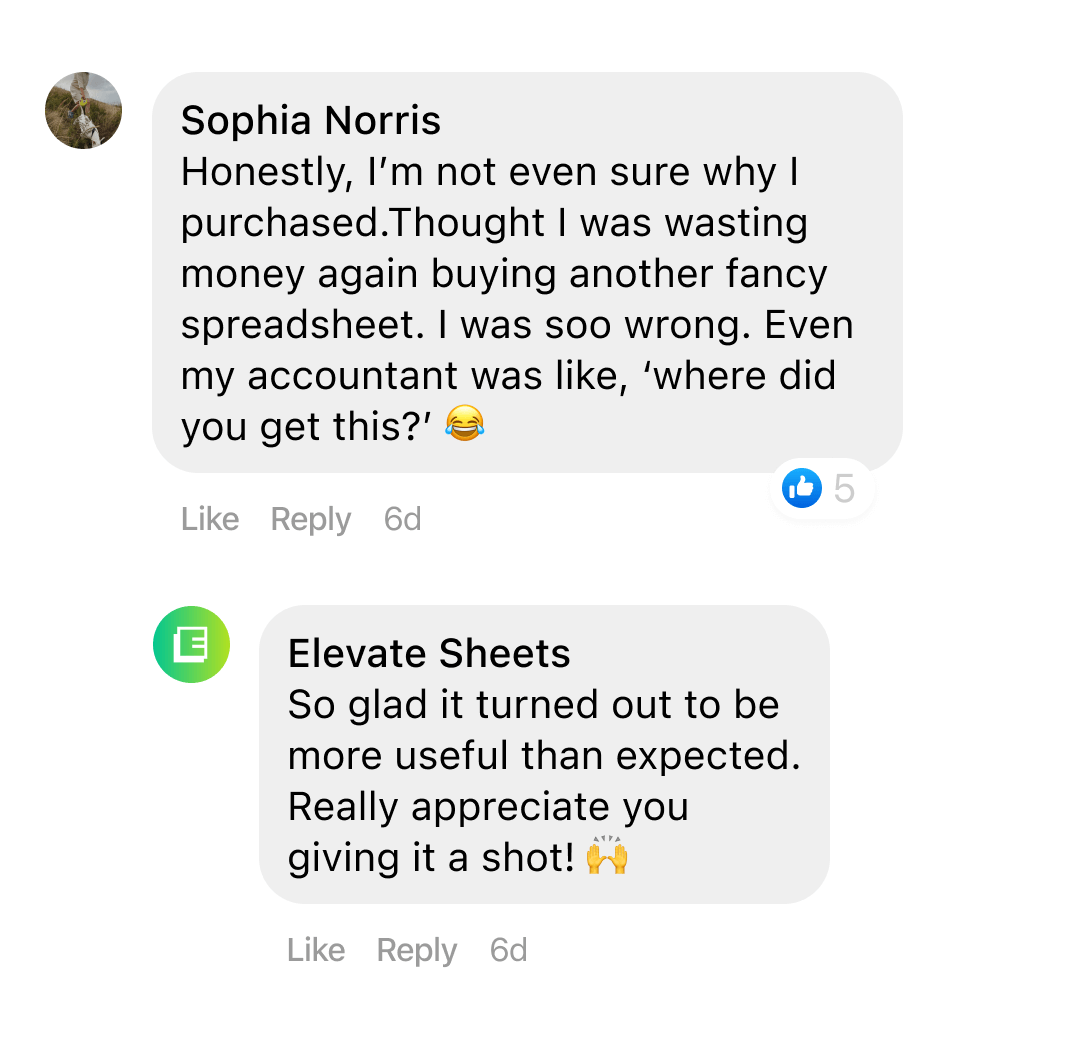Reply to the Elevate Sheets comment
1080x1041 pixels.
point(417,950)
